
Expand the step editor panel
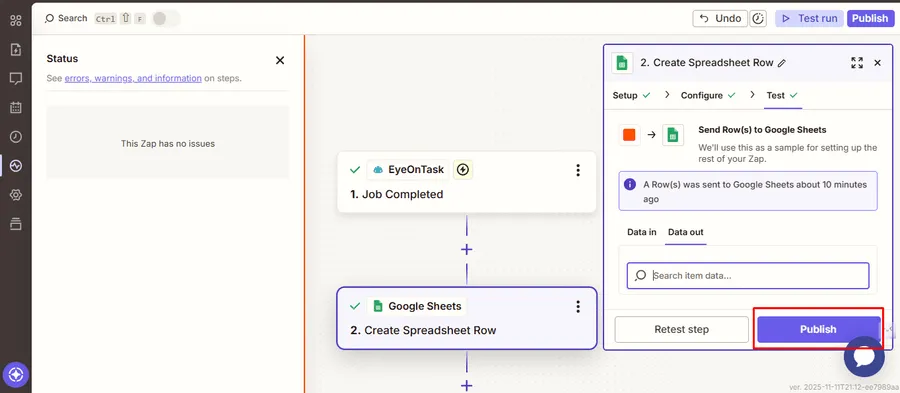click(857, 63)
